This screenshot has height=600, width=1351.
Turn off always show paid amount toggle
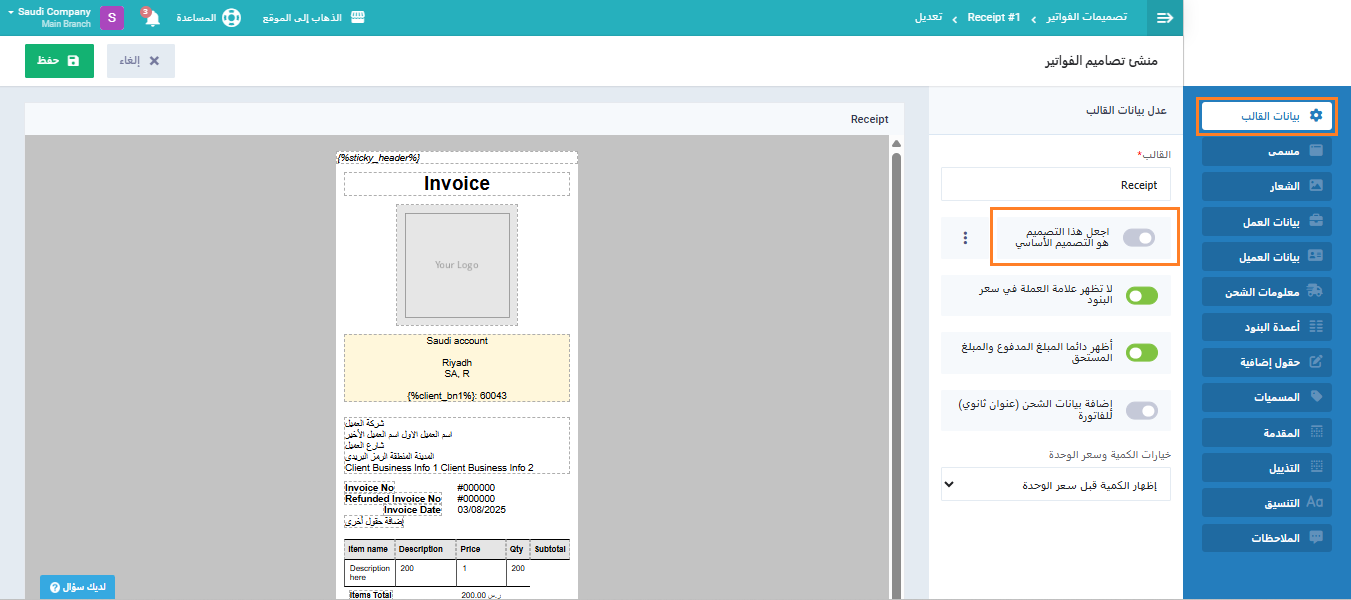click(x=1141, y=353)
